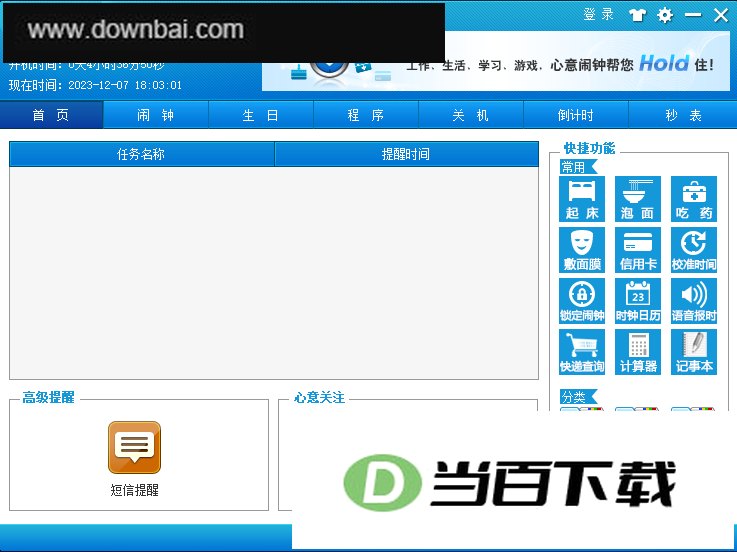The image size is (737, 552).
Task: Minimize the 心意闹钟 window
Action: [x=693, y=15]
